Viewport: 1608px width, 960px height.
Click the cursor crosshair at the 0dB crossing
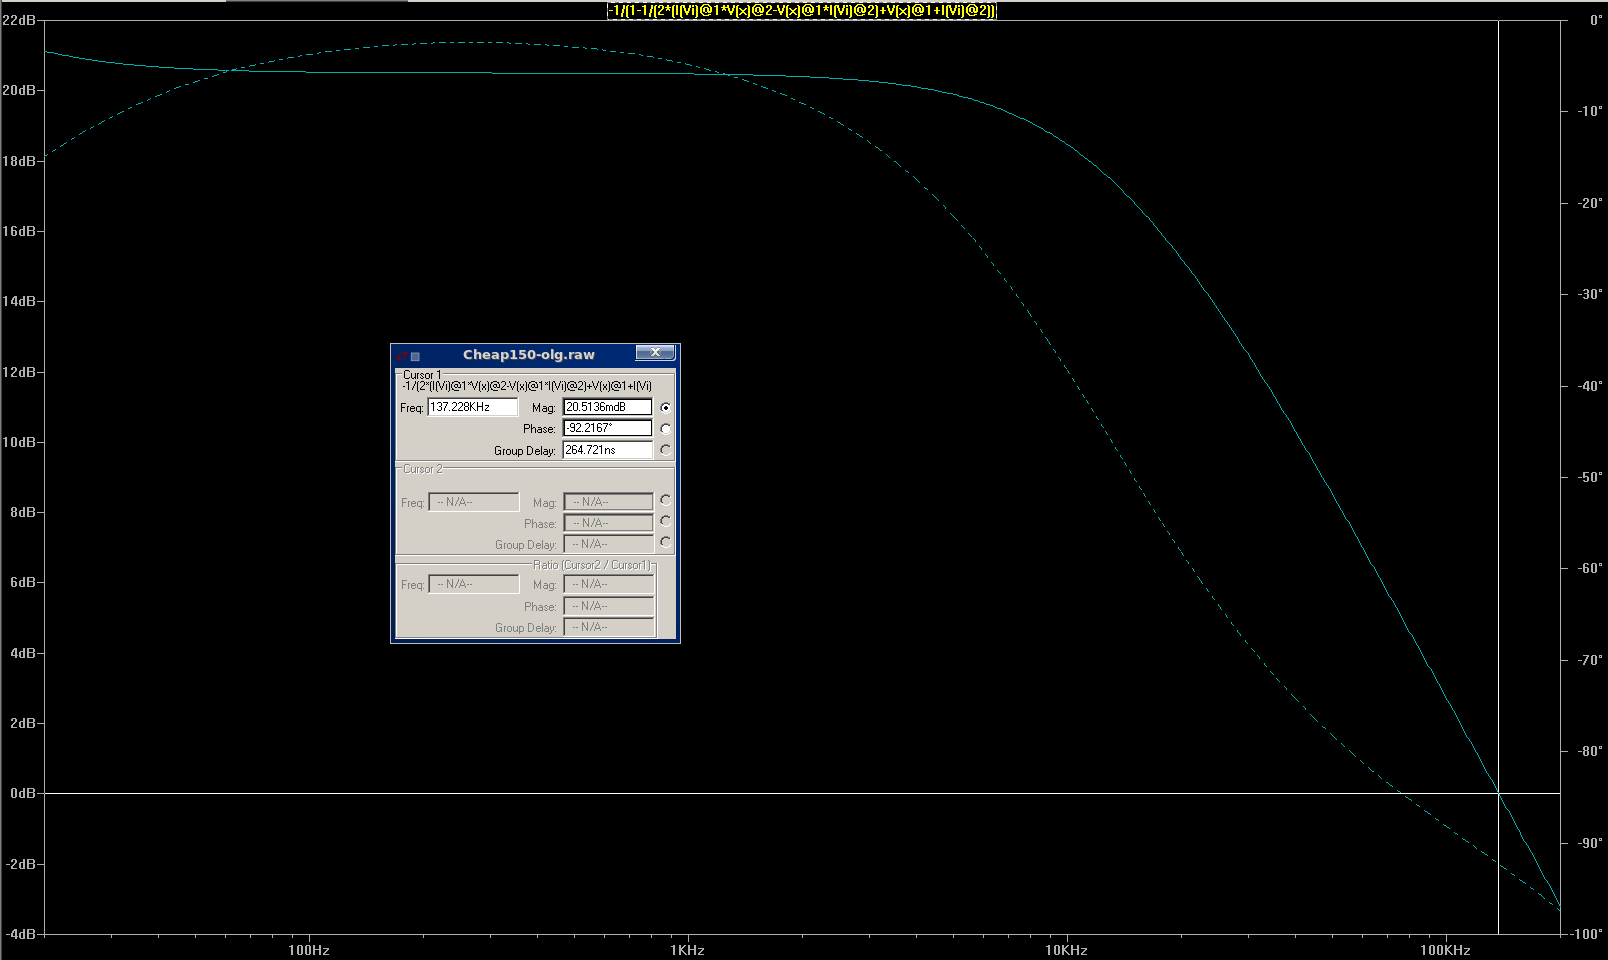(x=1498, y=793)
